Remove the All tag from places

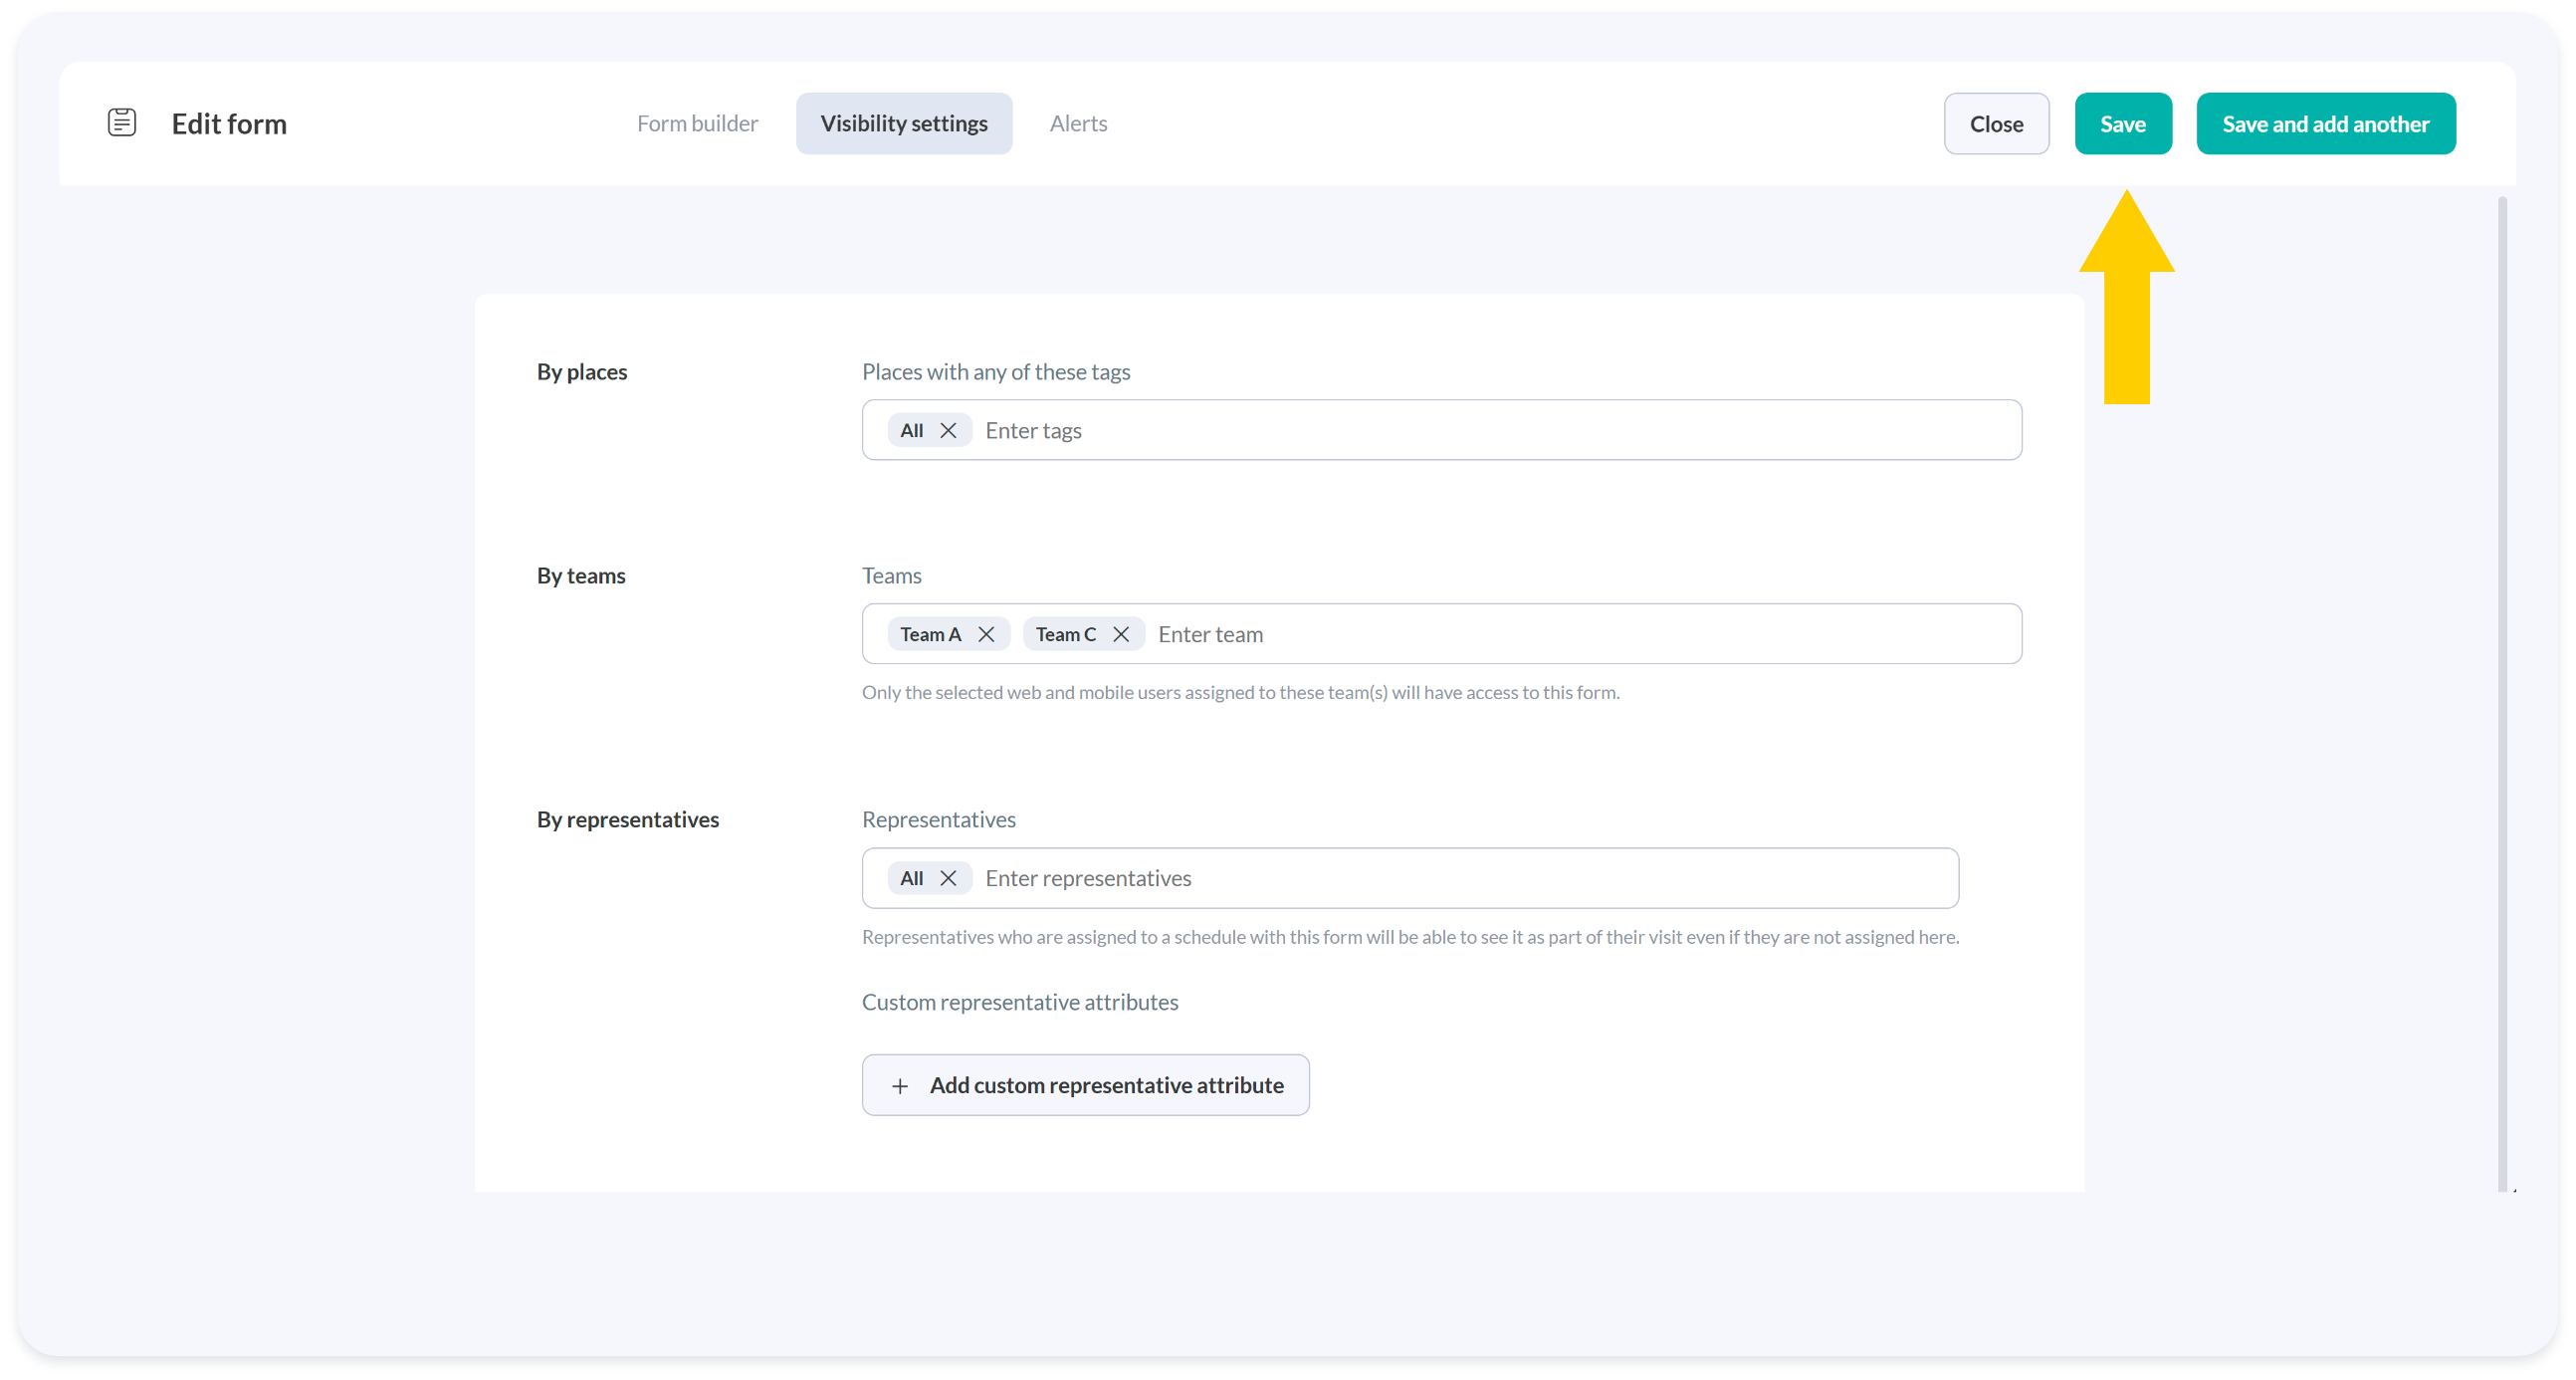coord(948,430)
